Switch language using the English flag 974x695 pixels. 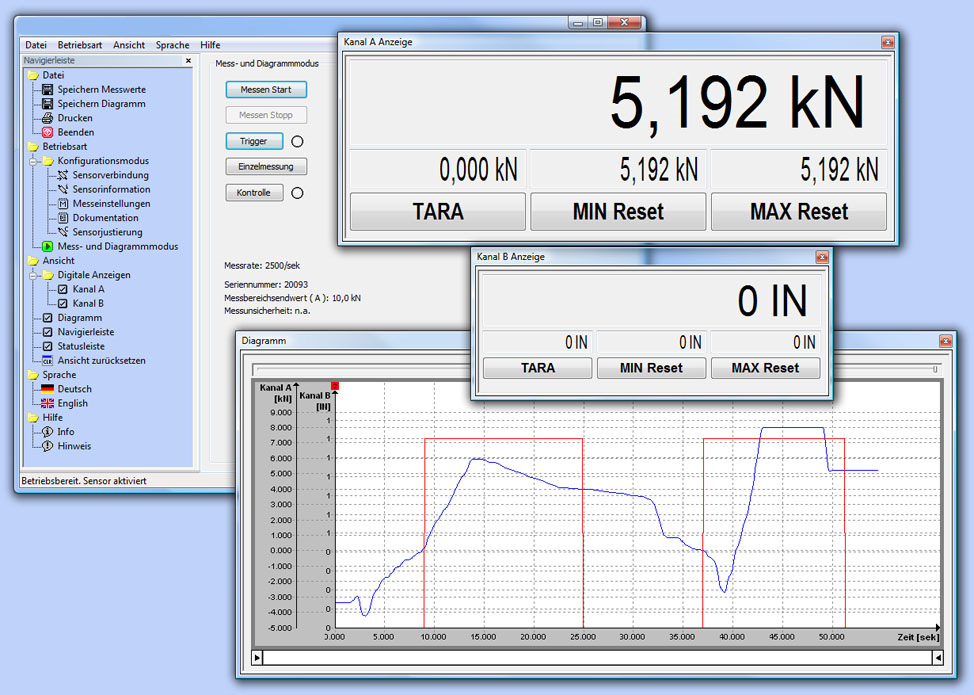pos(47,403)
